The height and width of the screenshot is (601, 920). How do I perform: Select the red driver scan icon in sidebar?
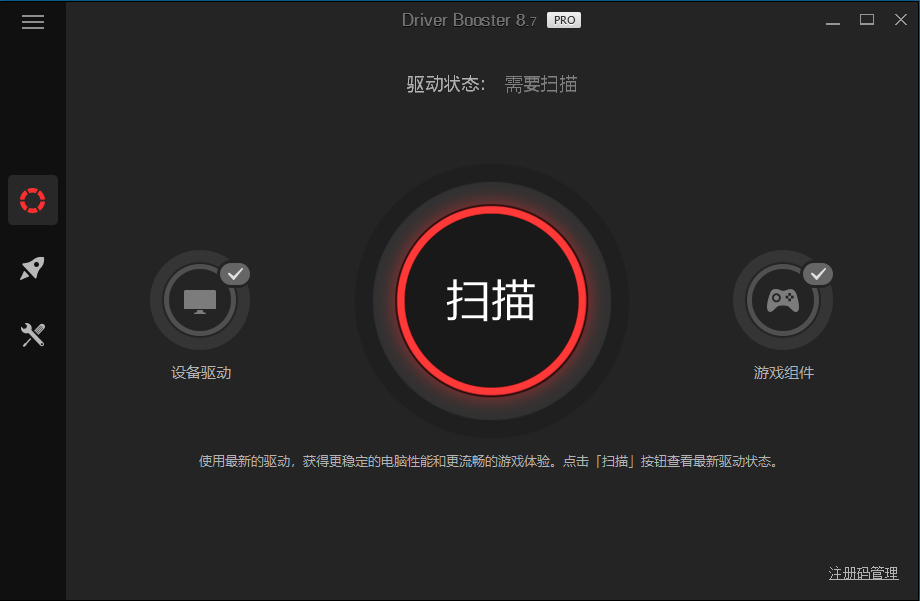[33, 199]
